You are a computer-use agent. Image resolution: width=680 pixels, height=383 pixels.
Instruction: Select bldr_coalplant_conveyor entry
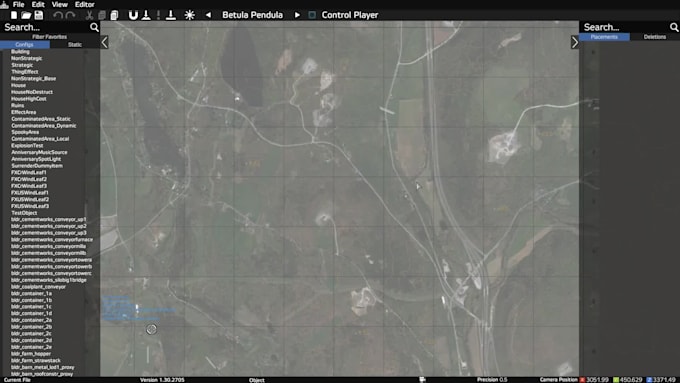pyautogui.click(x=38, y=287)
